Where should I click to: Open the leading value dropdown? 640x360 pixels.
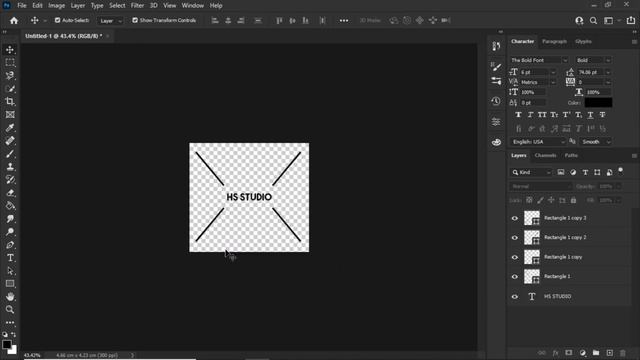608,72
